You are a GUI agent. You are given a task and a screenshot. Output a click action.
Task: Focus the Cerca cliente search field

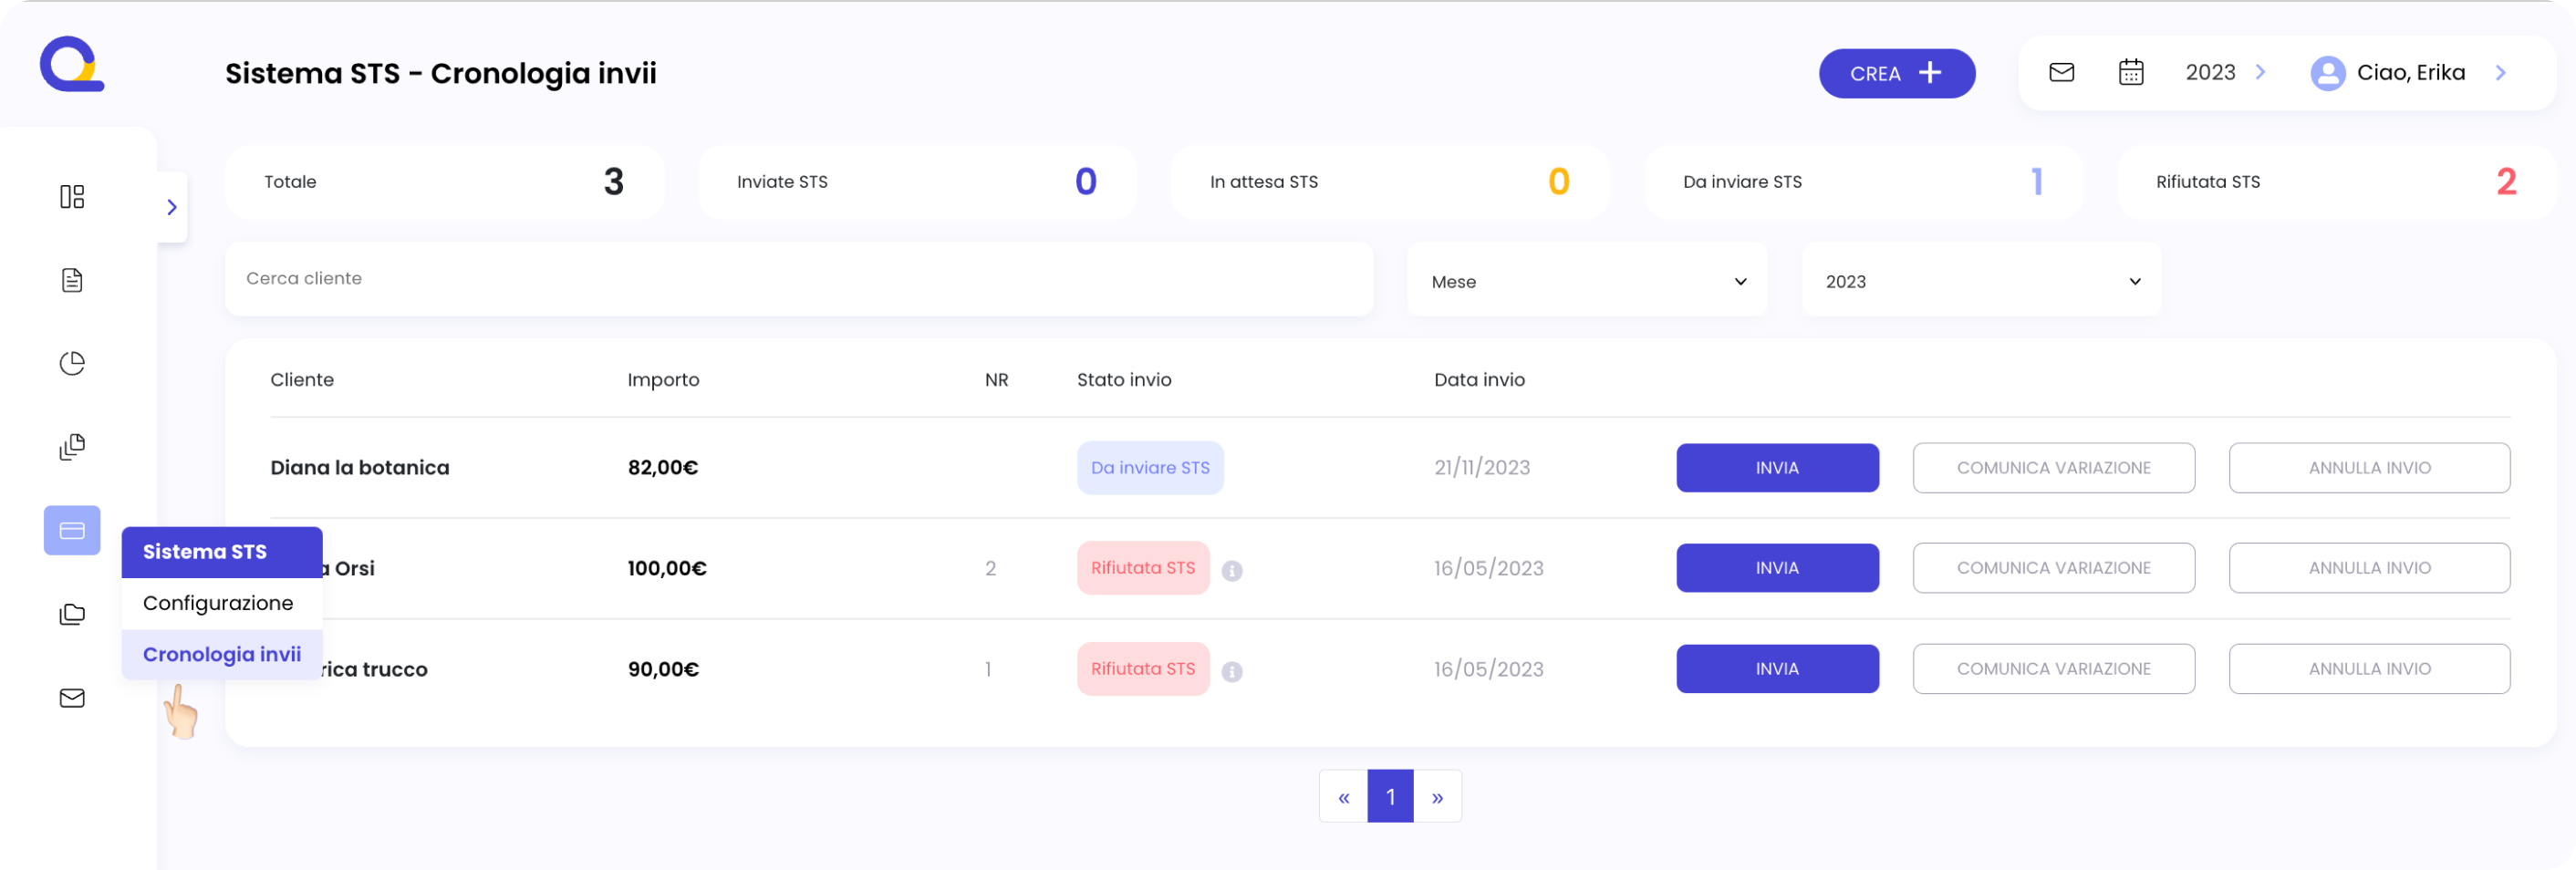[x=799, y=279]
